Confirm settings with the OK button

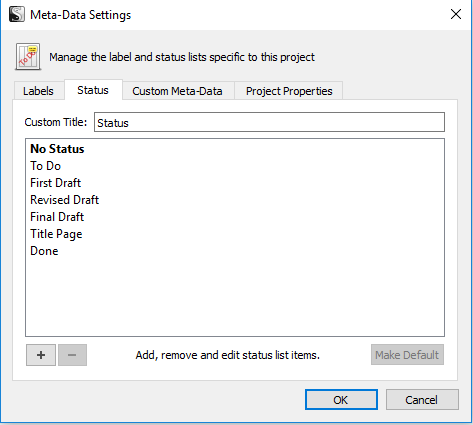tap(341, 399)
